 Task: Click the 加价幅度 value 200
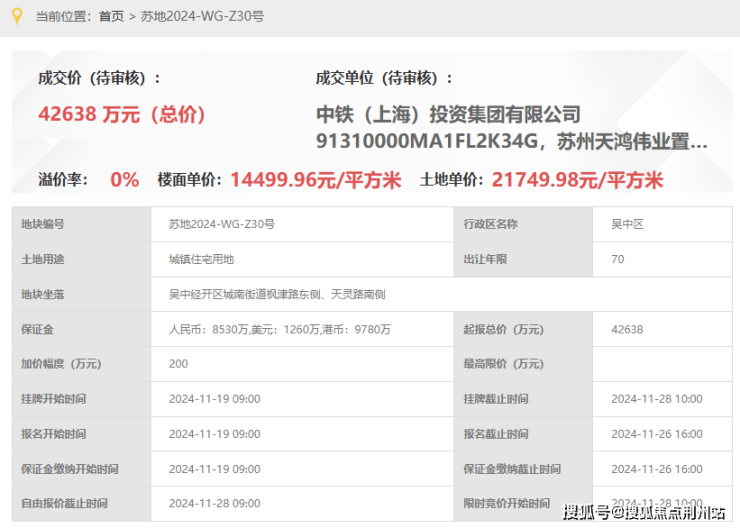coord(302,364)
